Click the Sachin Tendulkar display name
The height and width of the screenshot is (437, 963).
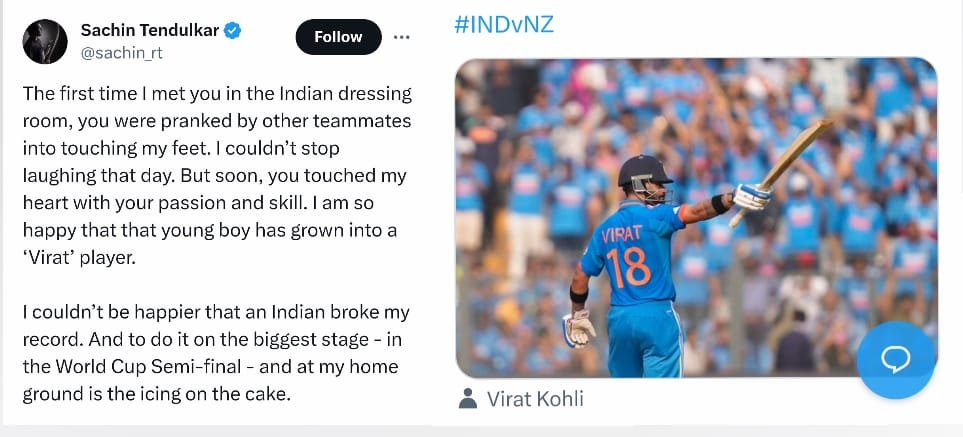point(150,30)
